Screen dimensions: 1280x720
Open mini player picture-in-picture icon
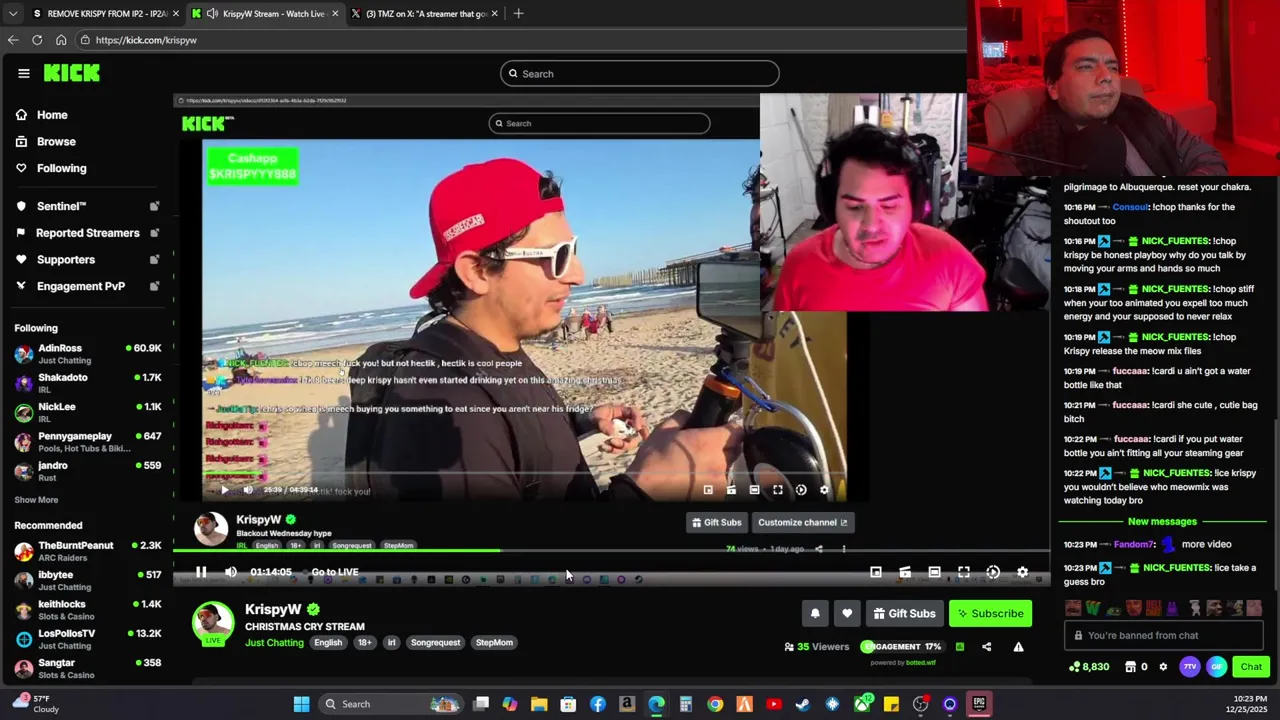pos(876,572)
